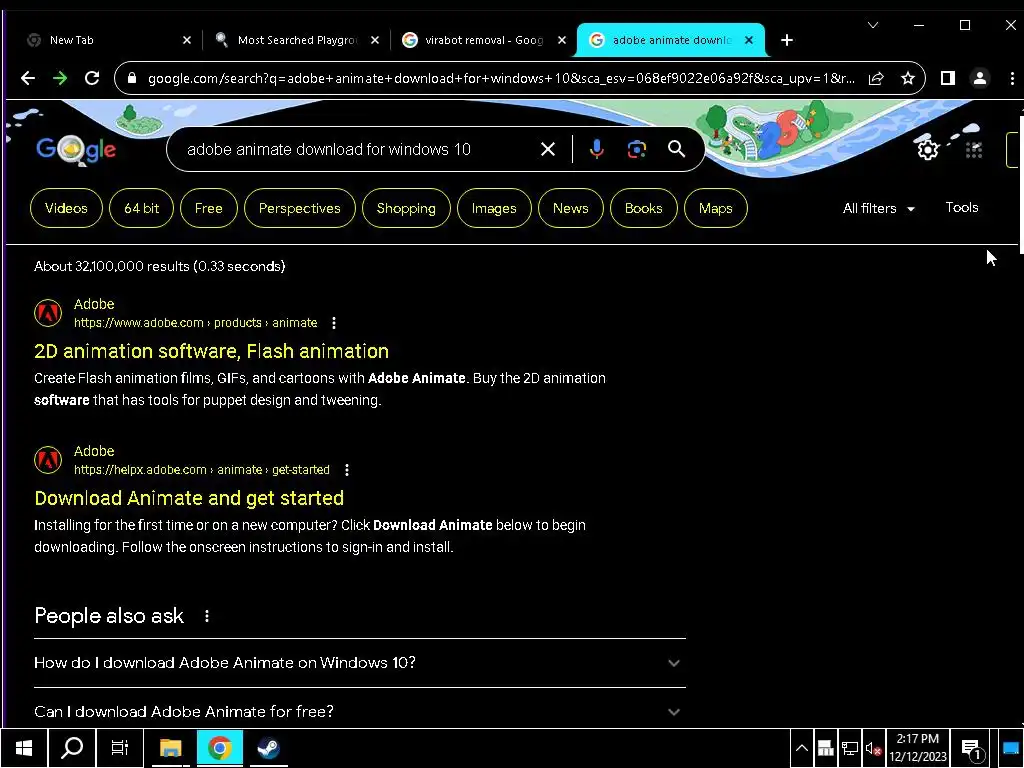This screenshot has width=1024, height=768.
Task: Open People also ask options menu
Action: pos(206,616)
